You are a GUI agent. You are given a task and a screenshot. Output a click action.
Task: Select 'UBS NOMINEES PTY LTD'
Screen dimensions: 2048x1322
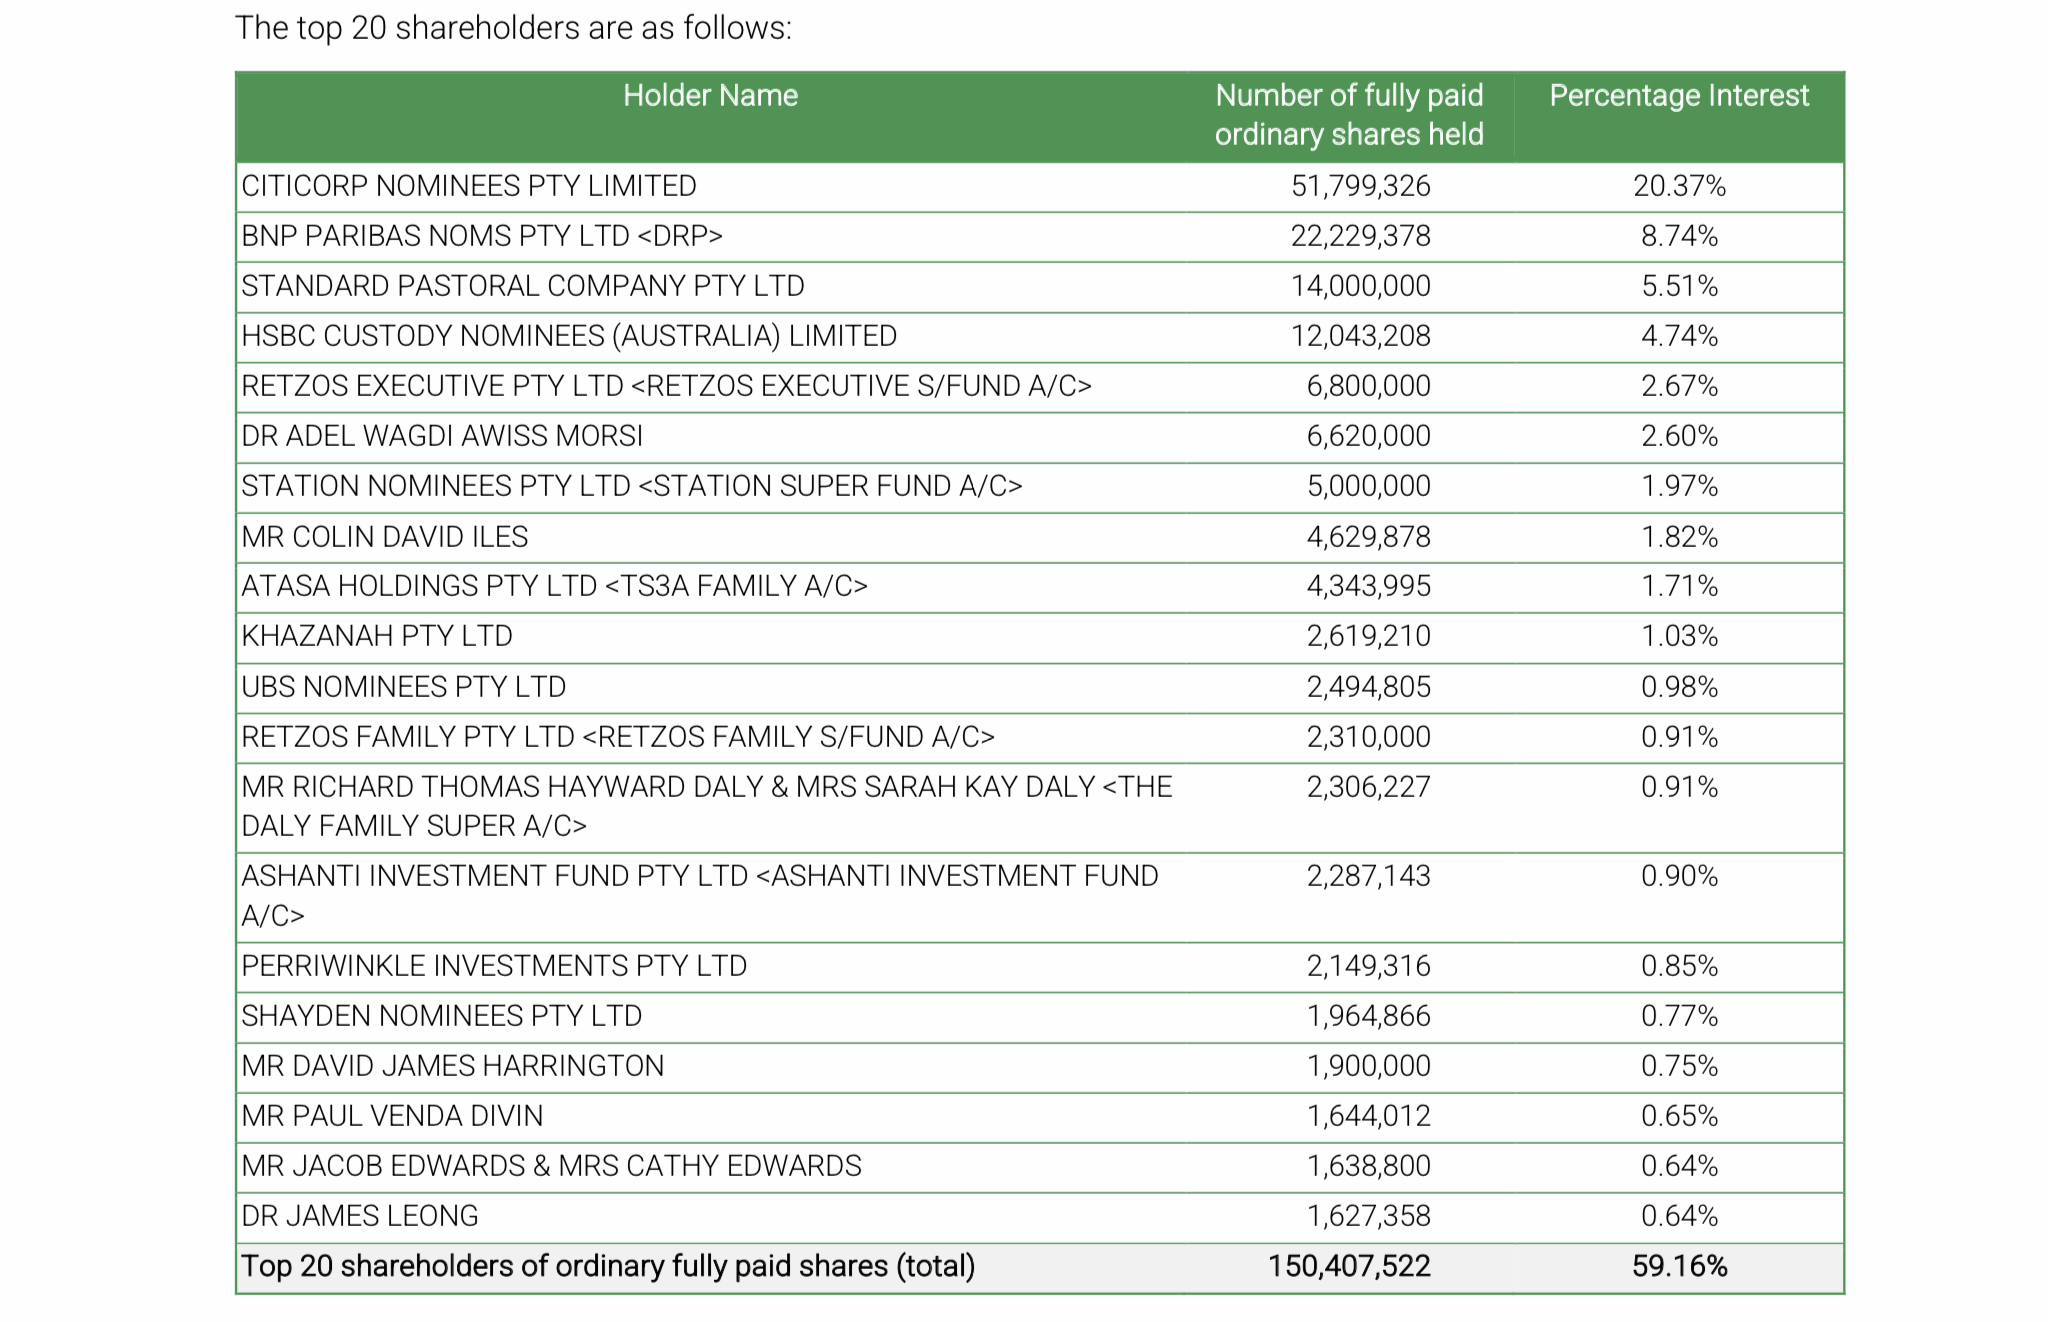click(x=404, y=687)
